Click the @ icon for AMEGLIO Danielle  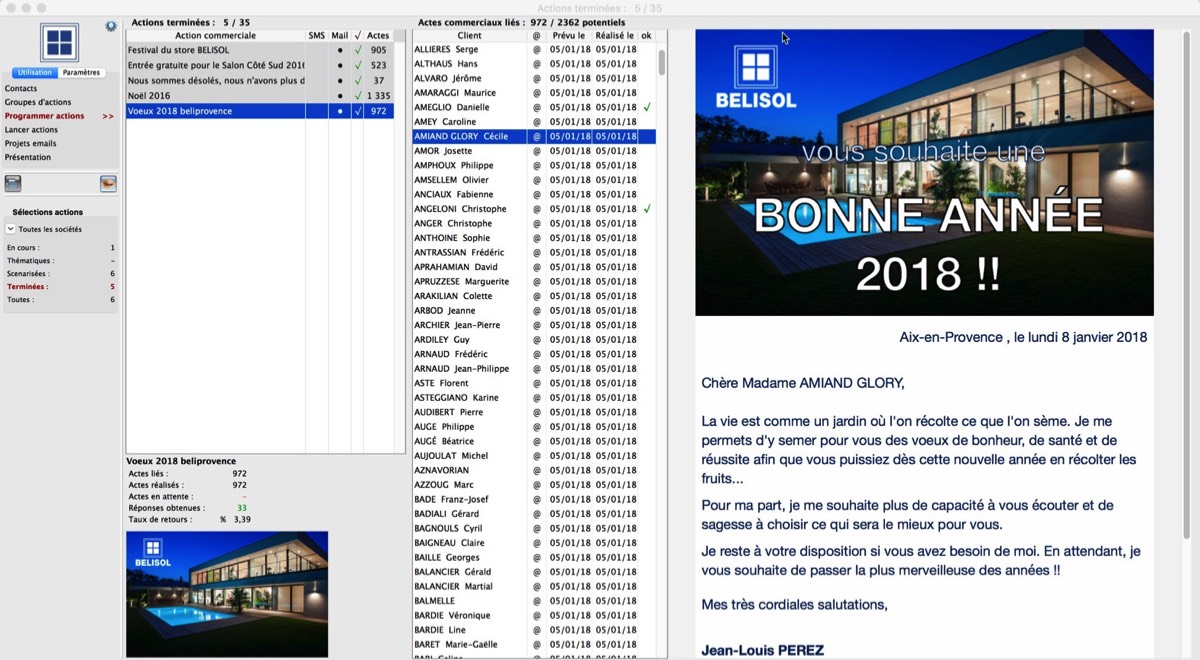pos(536,107)
